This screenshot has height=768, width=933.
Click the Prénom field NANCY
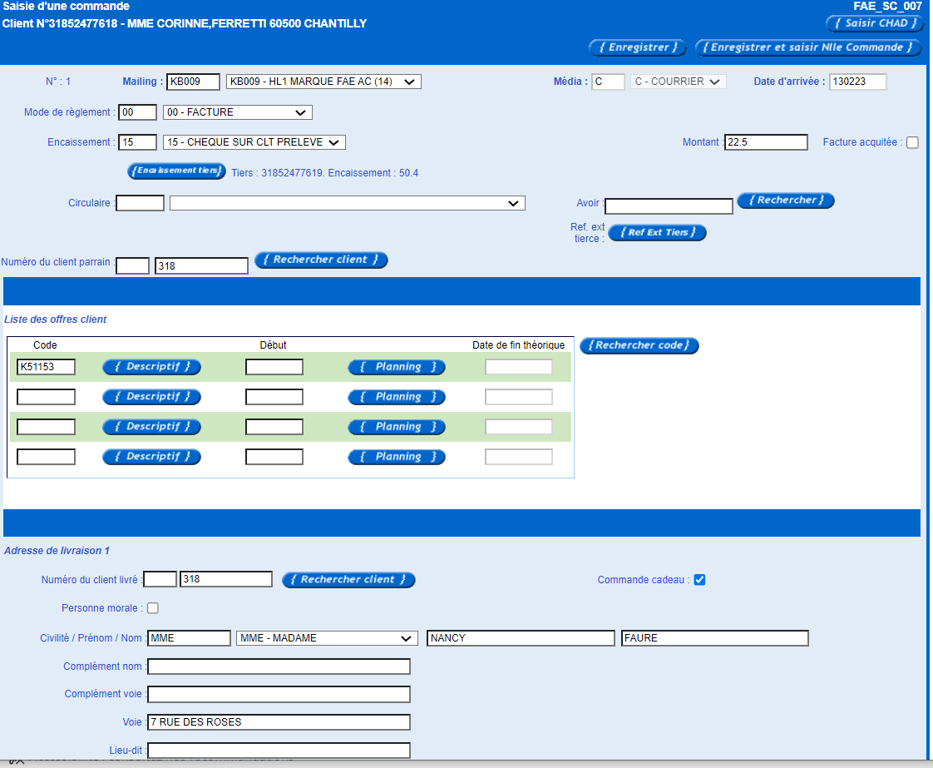521,638
